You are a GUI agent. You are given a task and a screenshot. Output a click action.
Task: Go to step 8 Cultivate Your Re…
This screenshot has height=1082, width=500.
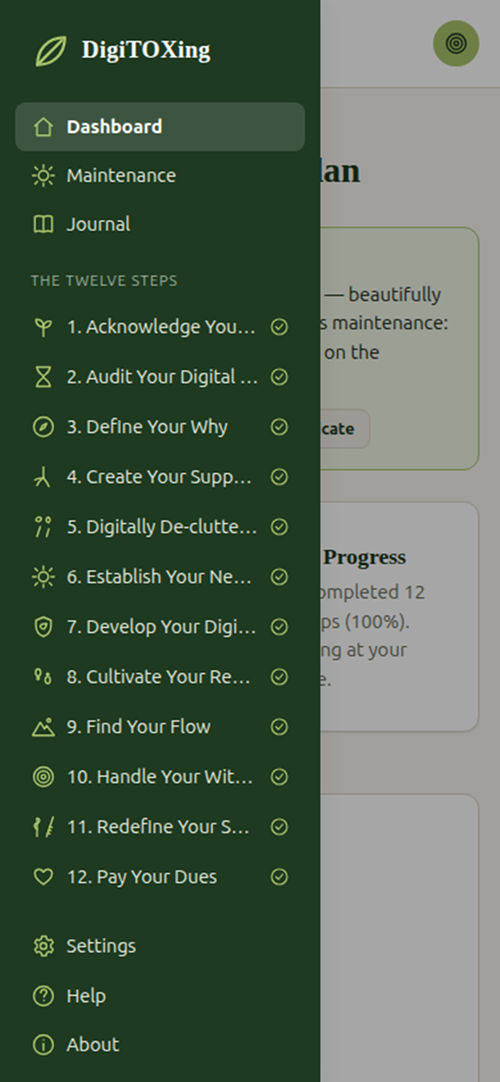pos(160,677)
